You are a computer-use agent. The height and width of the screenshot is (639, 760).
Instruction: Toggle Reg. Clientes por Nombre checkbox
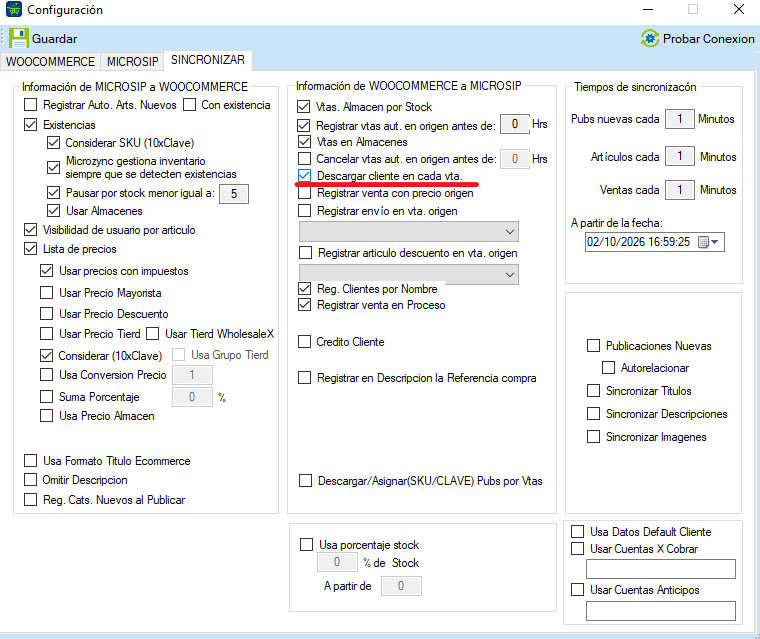[x=304, y=288]
